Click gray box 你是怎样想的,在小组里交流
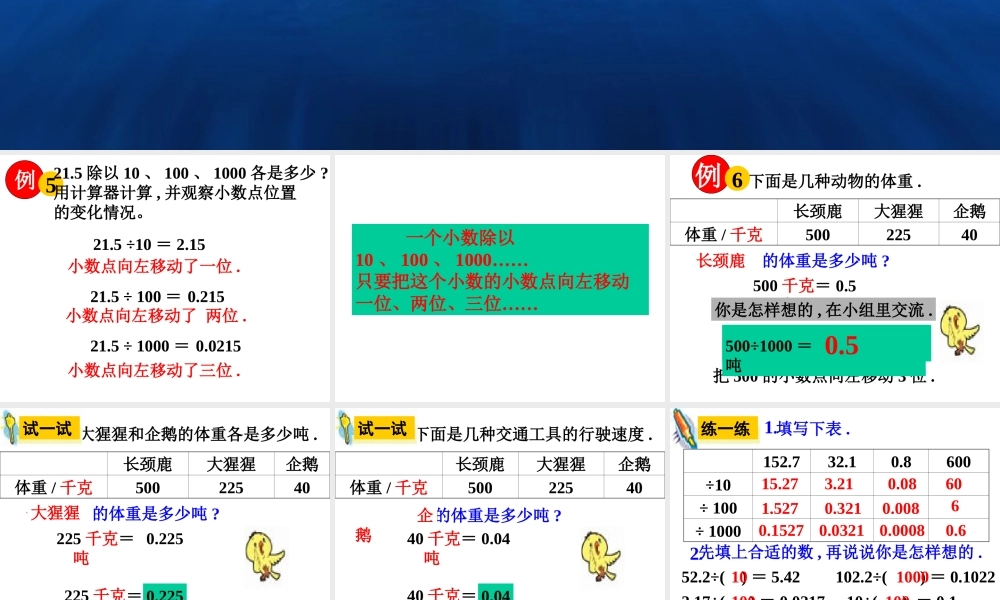Image resolution: width=1000 pixels, height=600 pixels. pyautogui.click(x=823, y=310)
